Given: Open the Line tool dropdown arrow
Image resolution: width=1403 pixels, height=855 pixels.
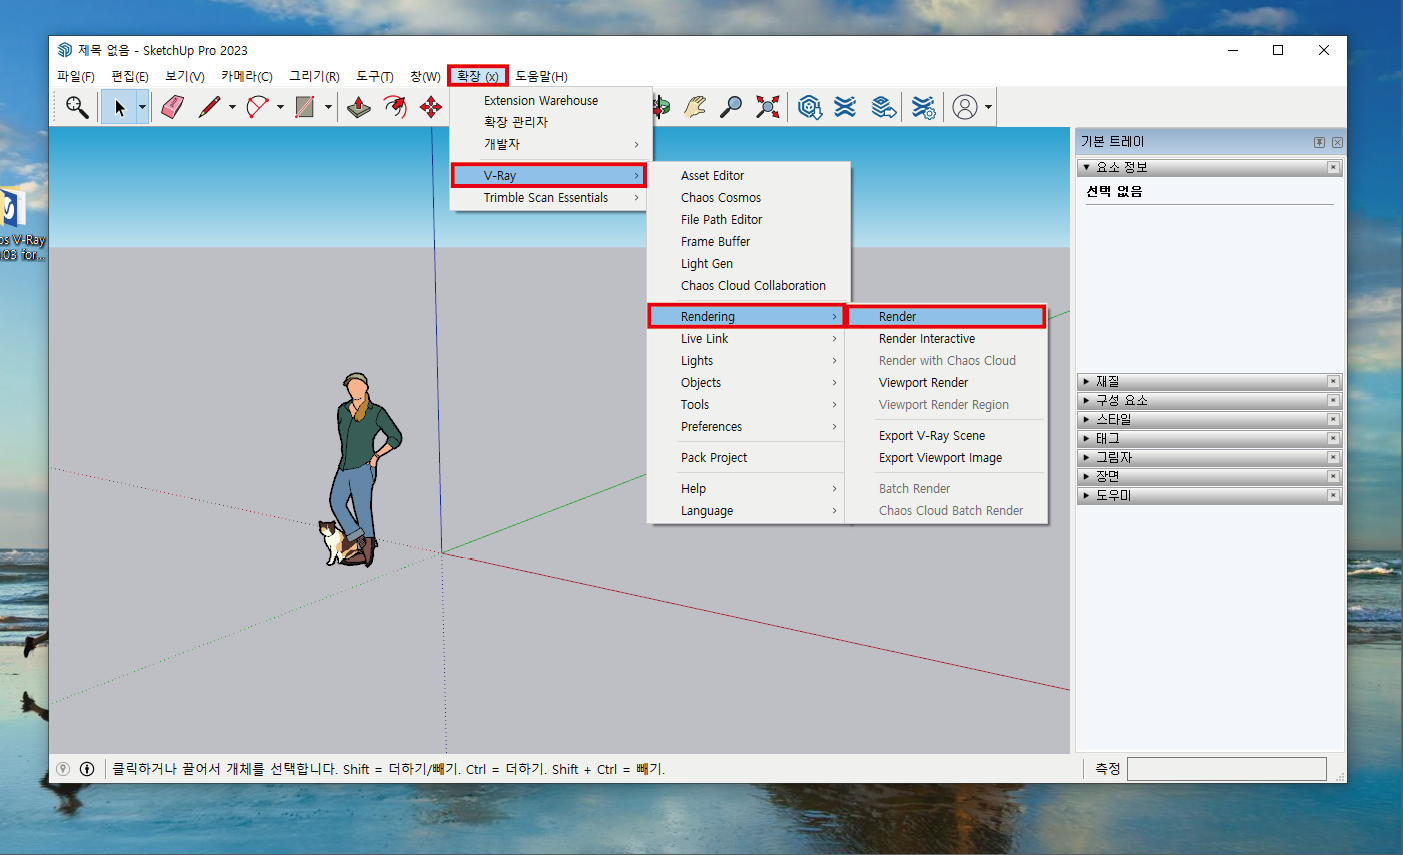Looking at the screenshot, I should coord(232,107).
